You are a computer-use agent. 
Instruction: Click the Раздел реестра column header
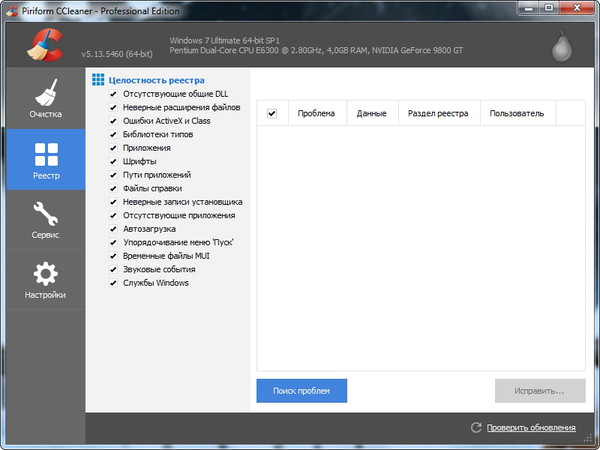438,114
